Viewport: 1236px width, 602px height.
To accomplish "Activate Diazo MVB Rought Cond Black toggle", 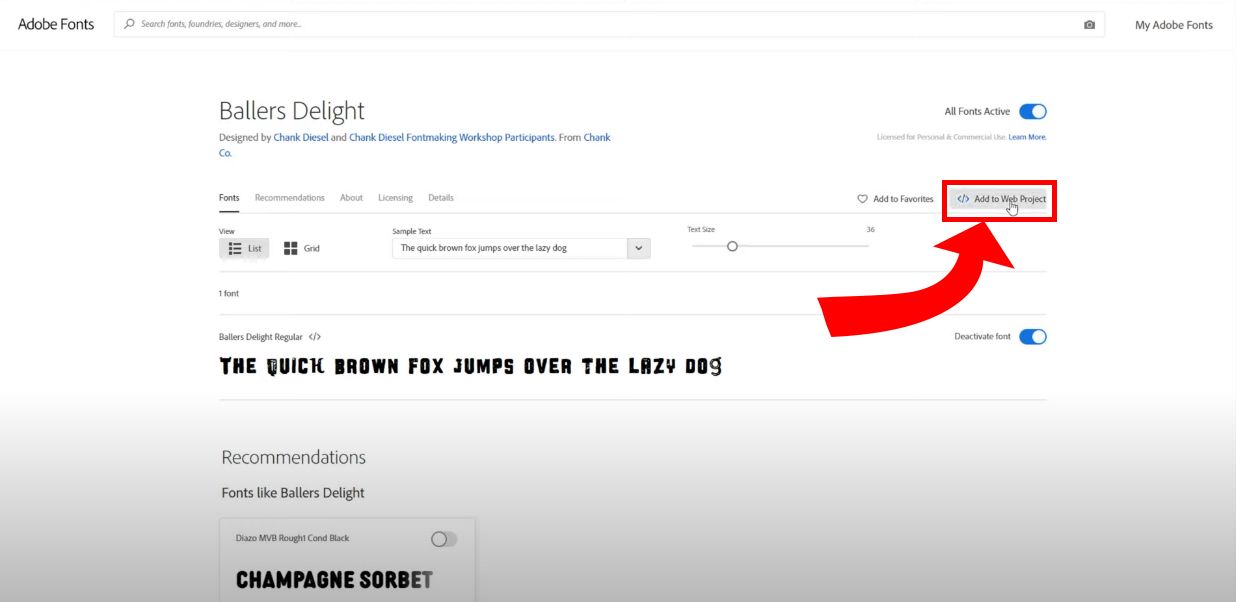I will pyautogui.click(x=444, y=539).
